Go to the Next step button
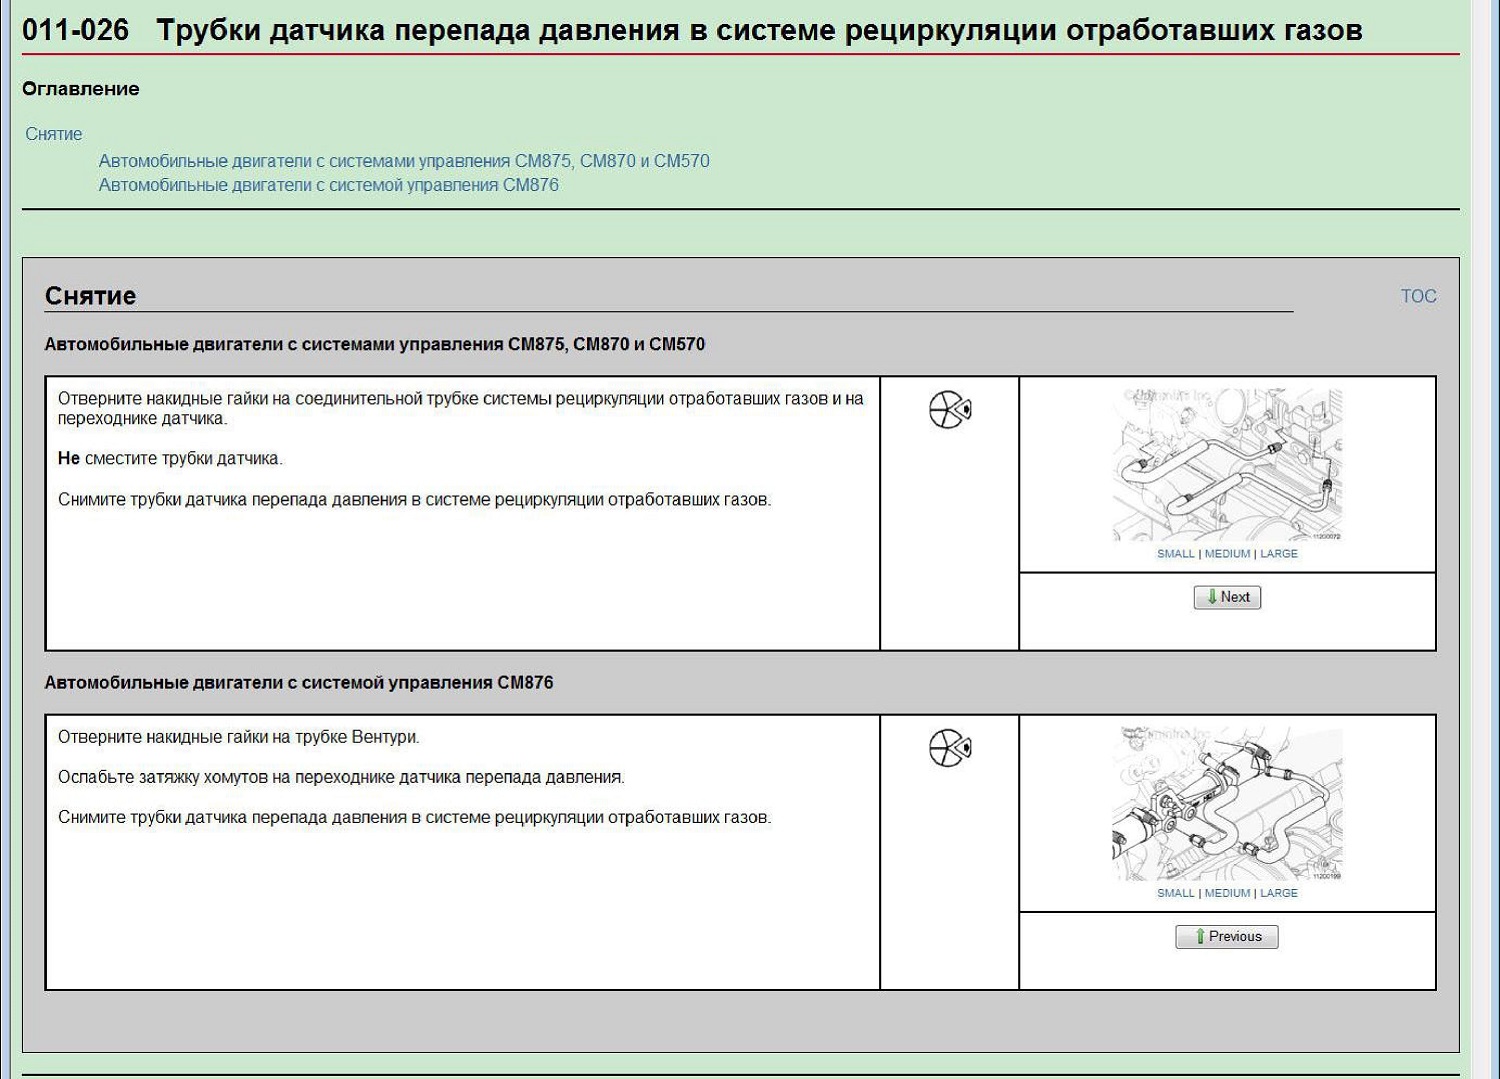Viewport: 1500px width, 1079px height. (1227, 597)
